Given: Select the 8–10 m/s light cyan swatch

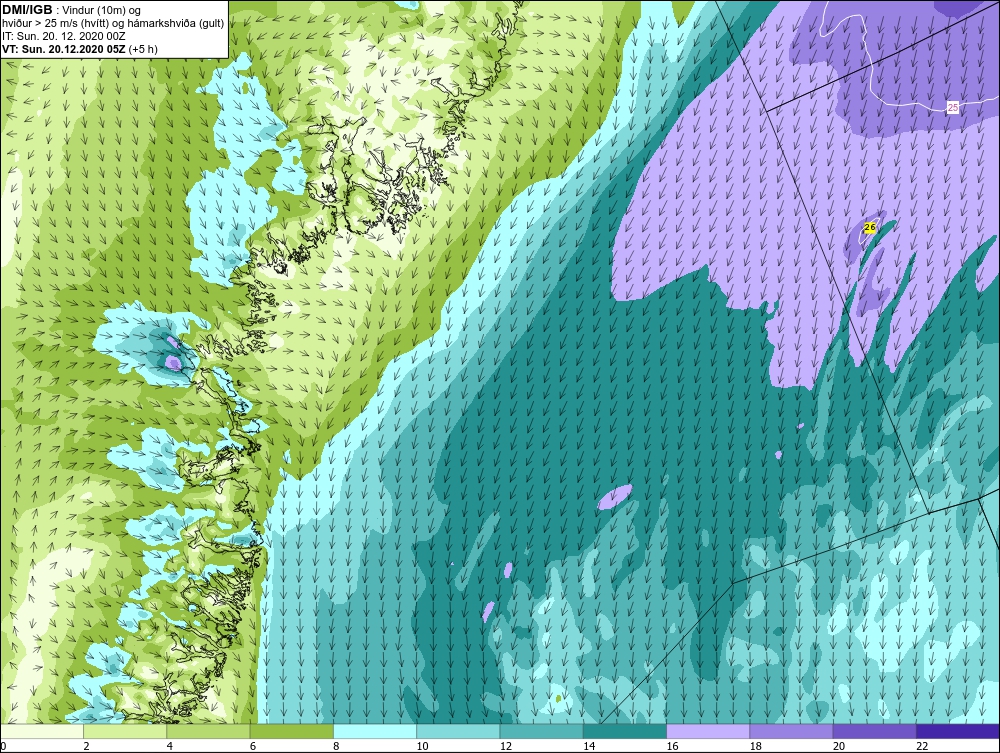Looking at the screenshot, I should [375, 731].
